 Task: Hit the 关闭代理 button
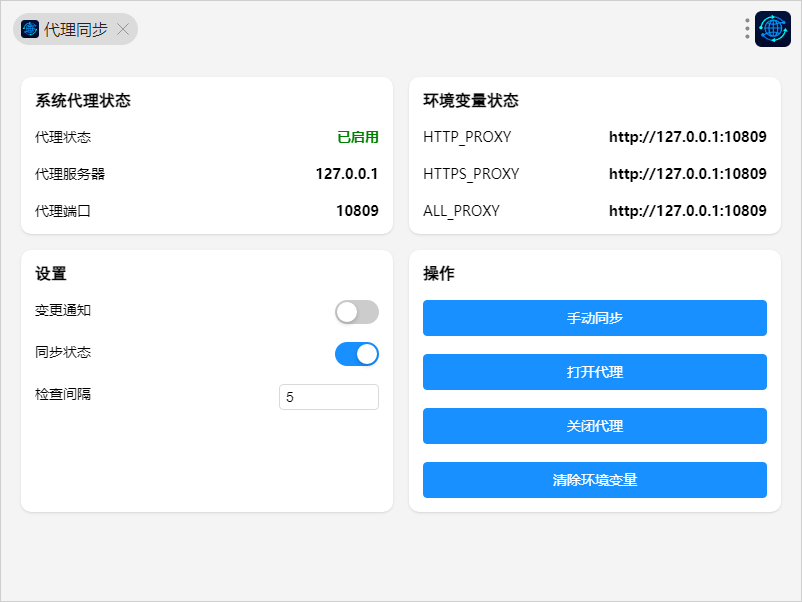[594, 426]
